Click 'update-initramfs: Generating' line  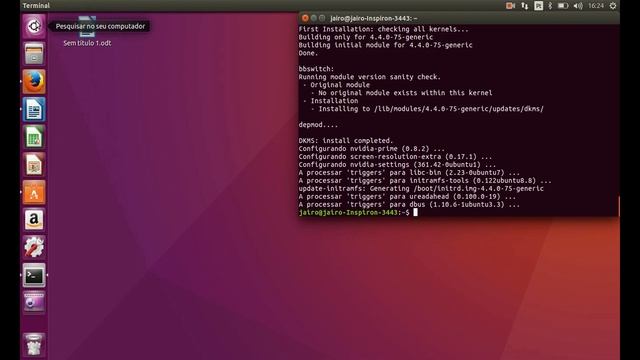(x=421, y=189)
